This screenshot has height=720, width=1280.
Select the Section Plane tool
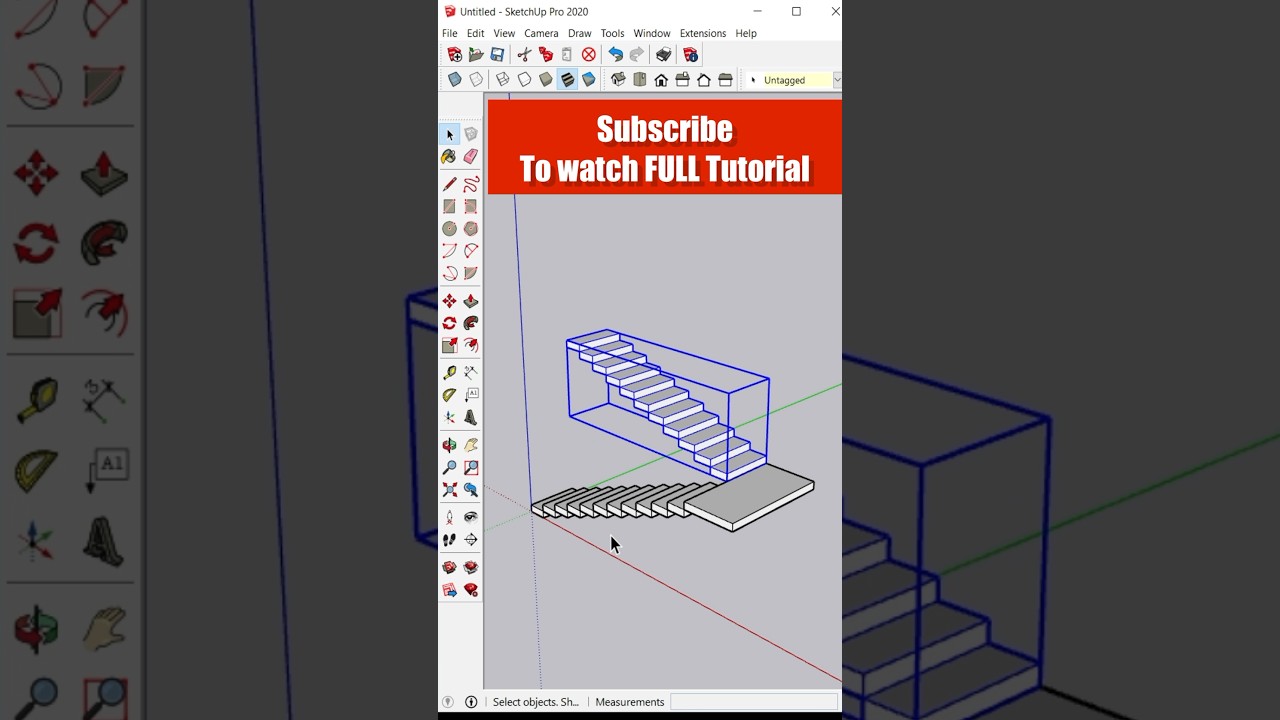tap(471, 540)
